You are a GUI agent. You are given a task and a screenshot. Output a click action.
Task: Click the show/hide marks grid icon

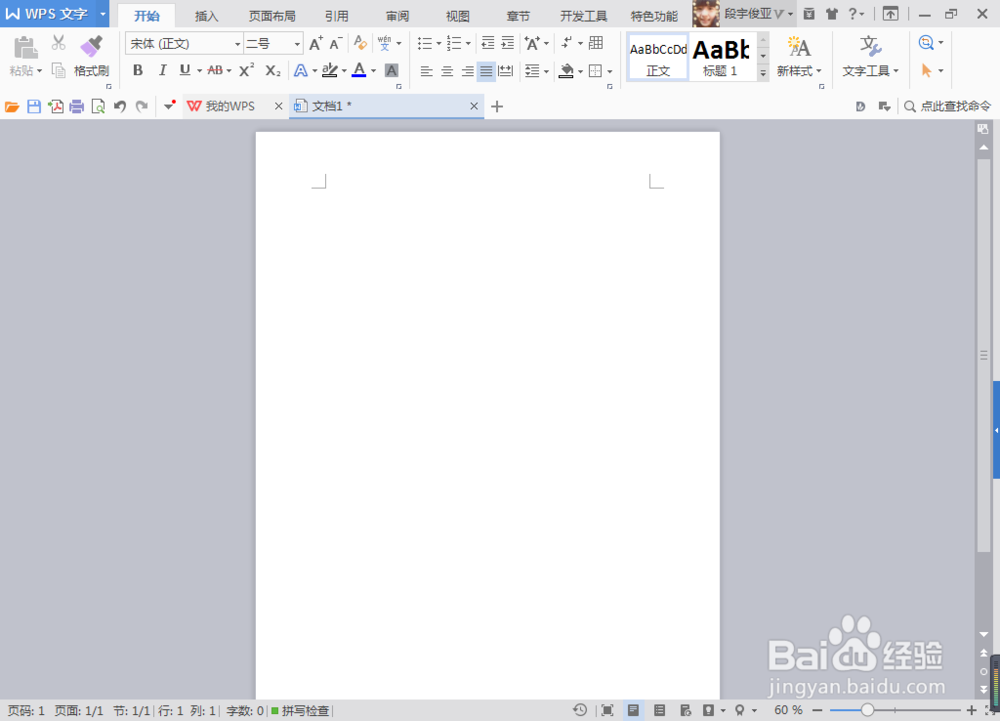click(596, 43)
